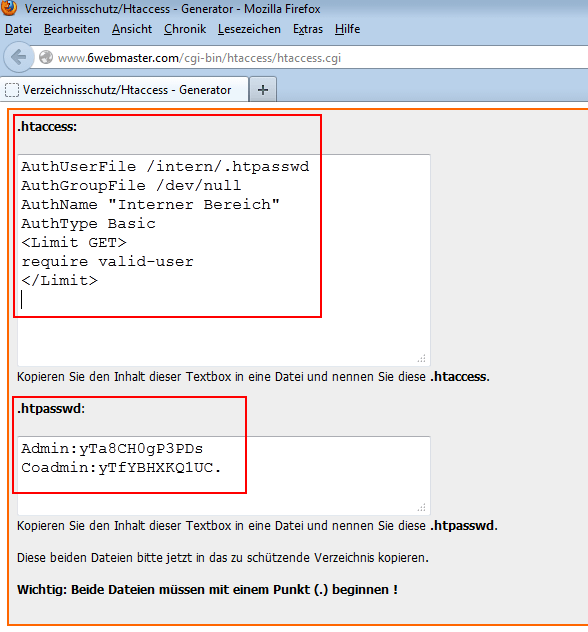Click the browser back arrow button
Viewport: 588px width, 632px height.
coord(18,57)
